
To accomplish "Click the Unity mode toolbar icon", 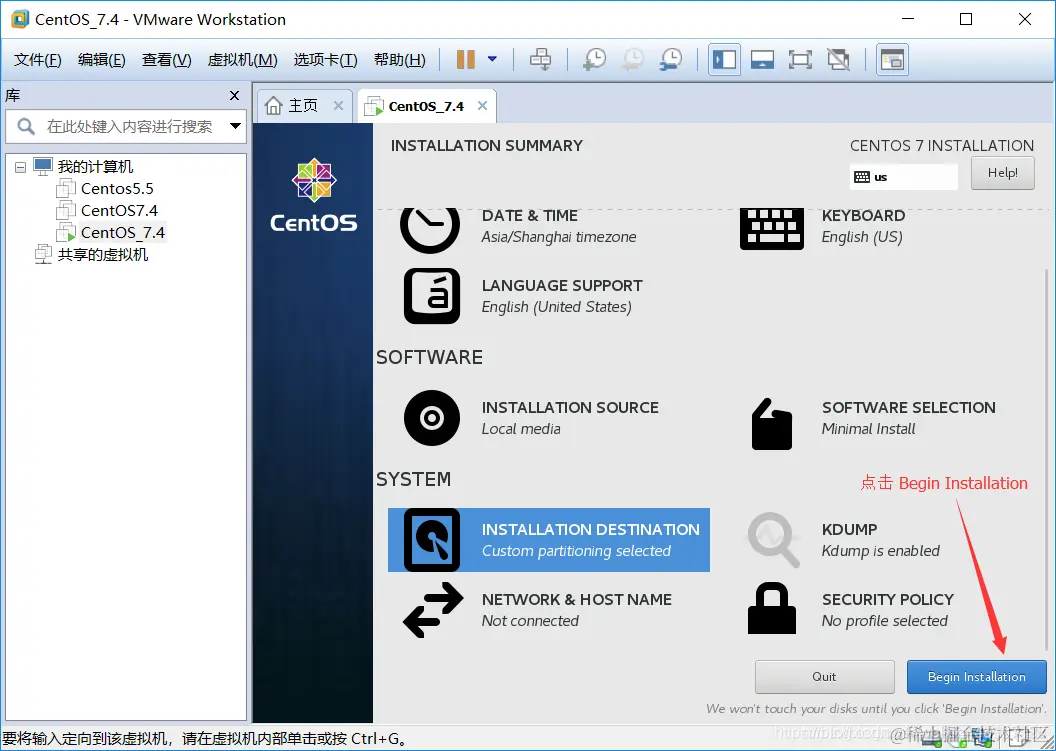I will coord(838,59).
